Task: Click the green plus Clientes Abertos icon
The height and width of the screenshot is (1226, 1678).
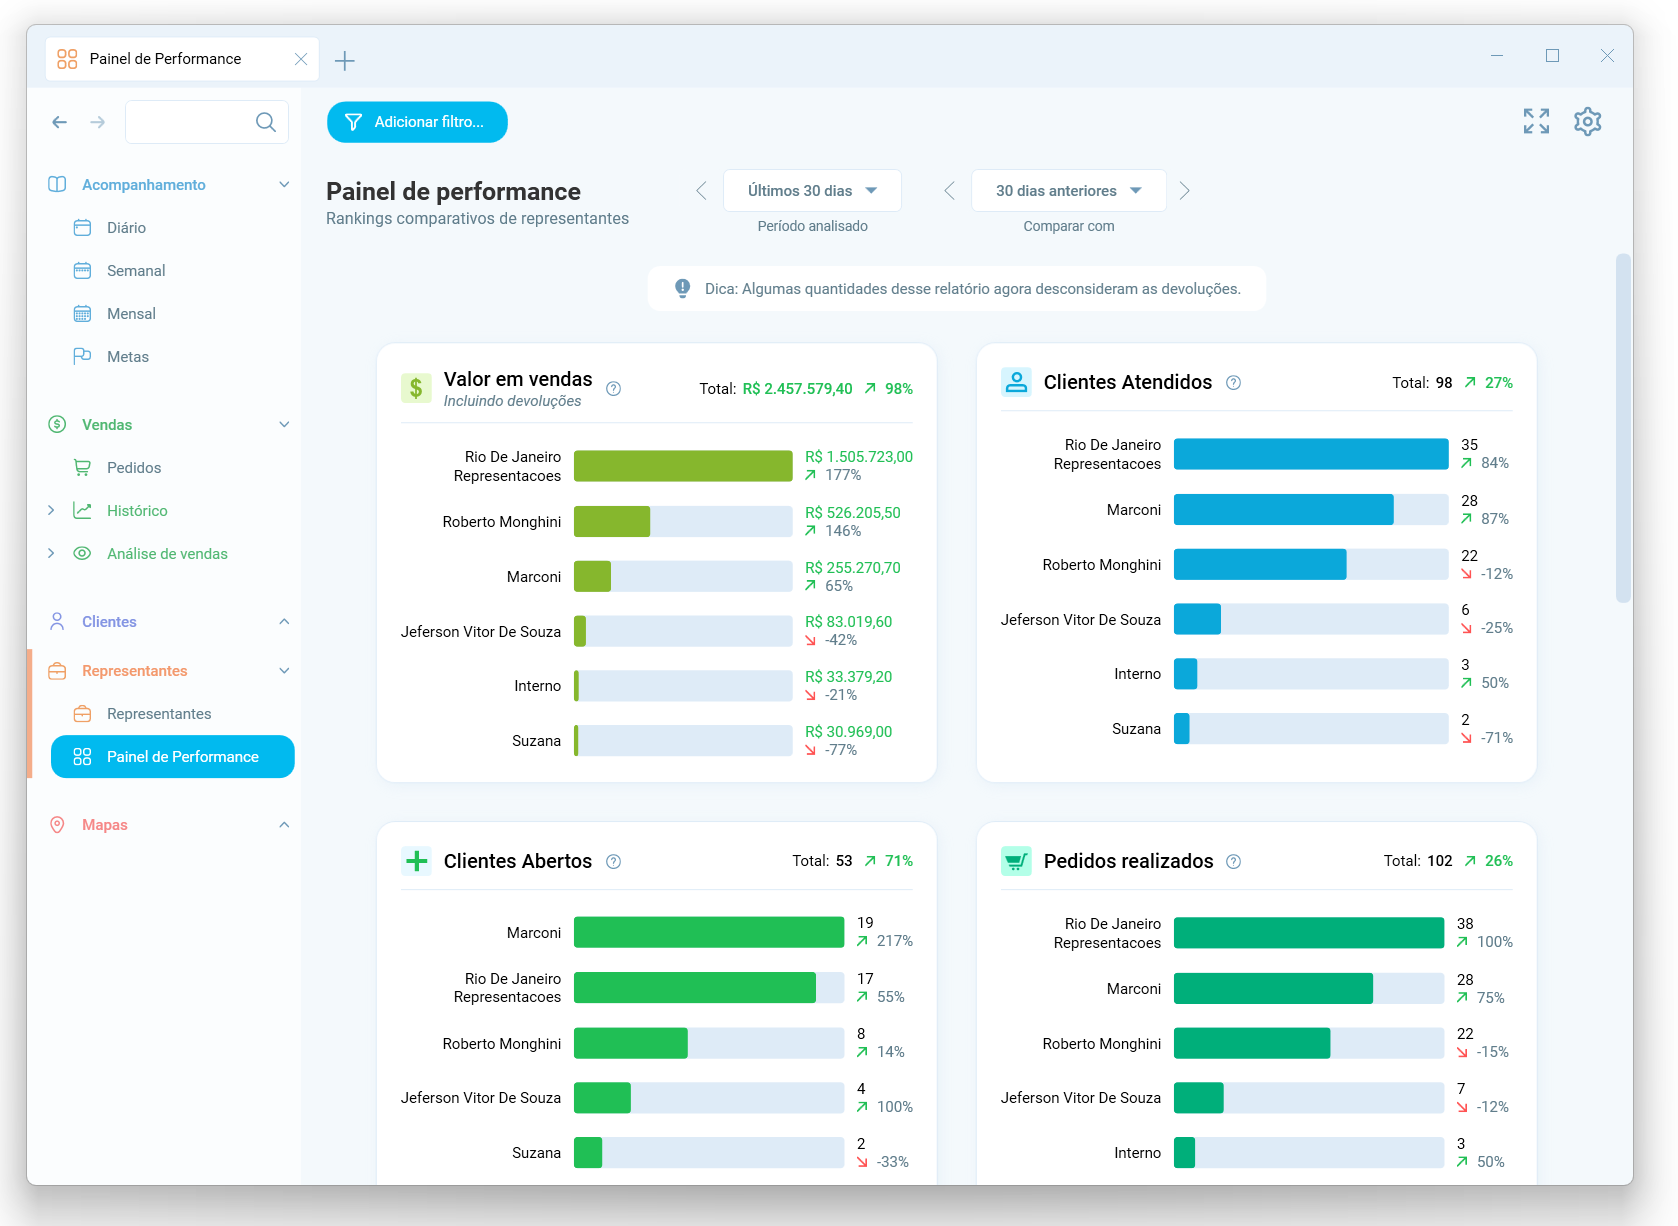Action: pos(416,861)
